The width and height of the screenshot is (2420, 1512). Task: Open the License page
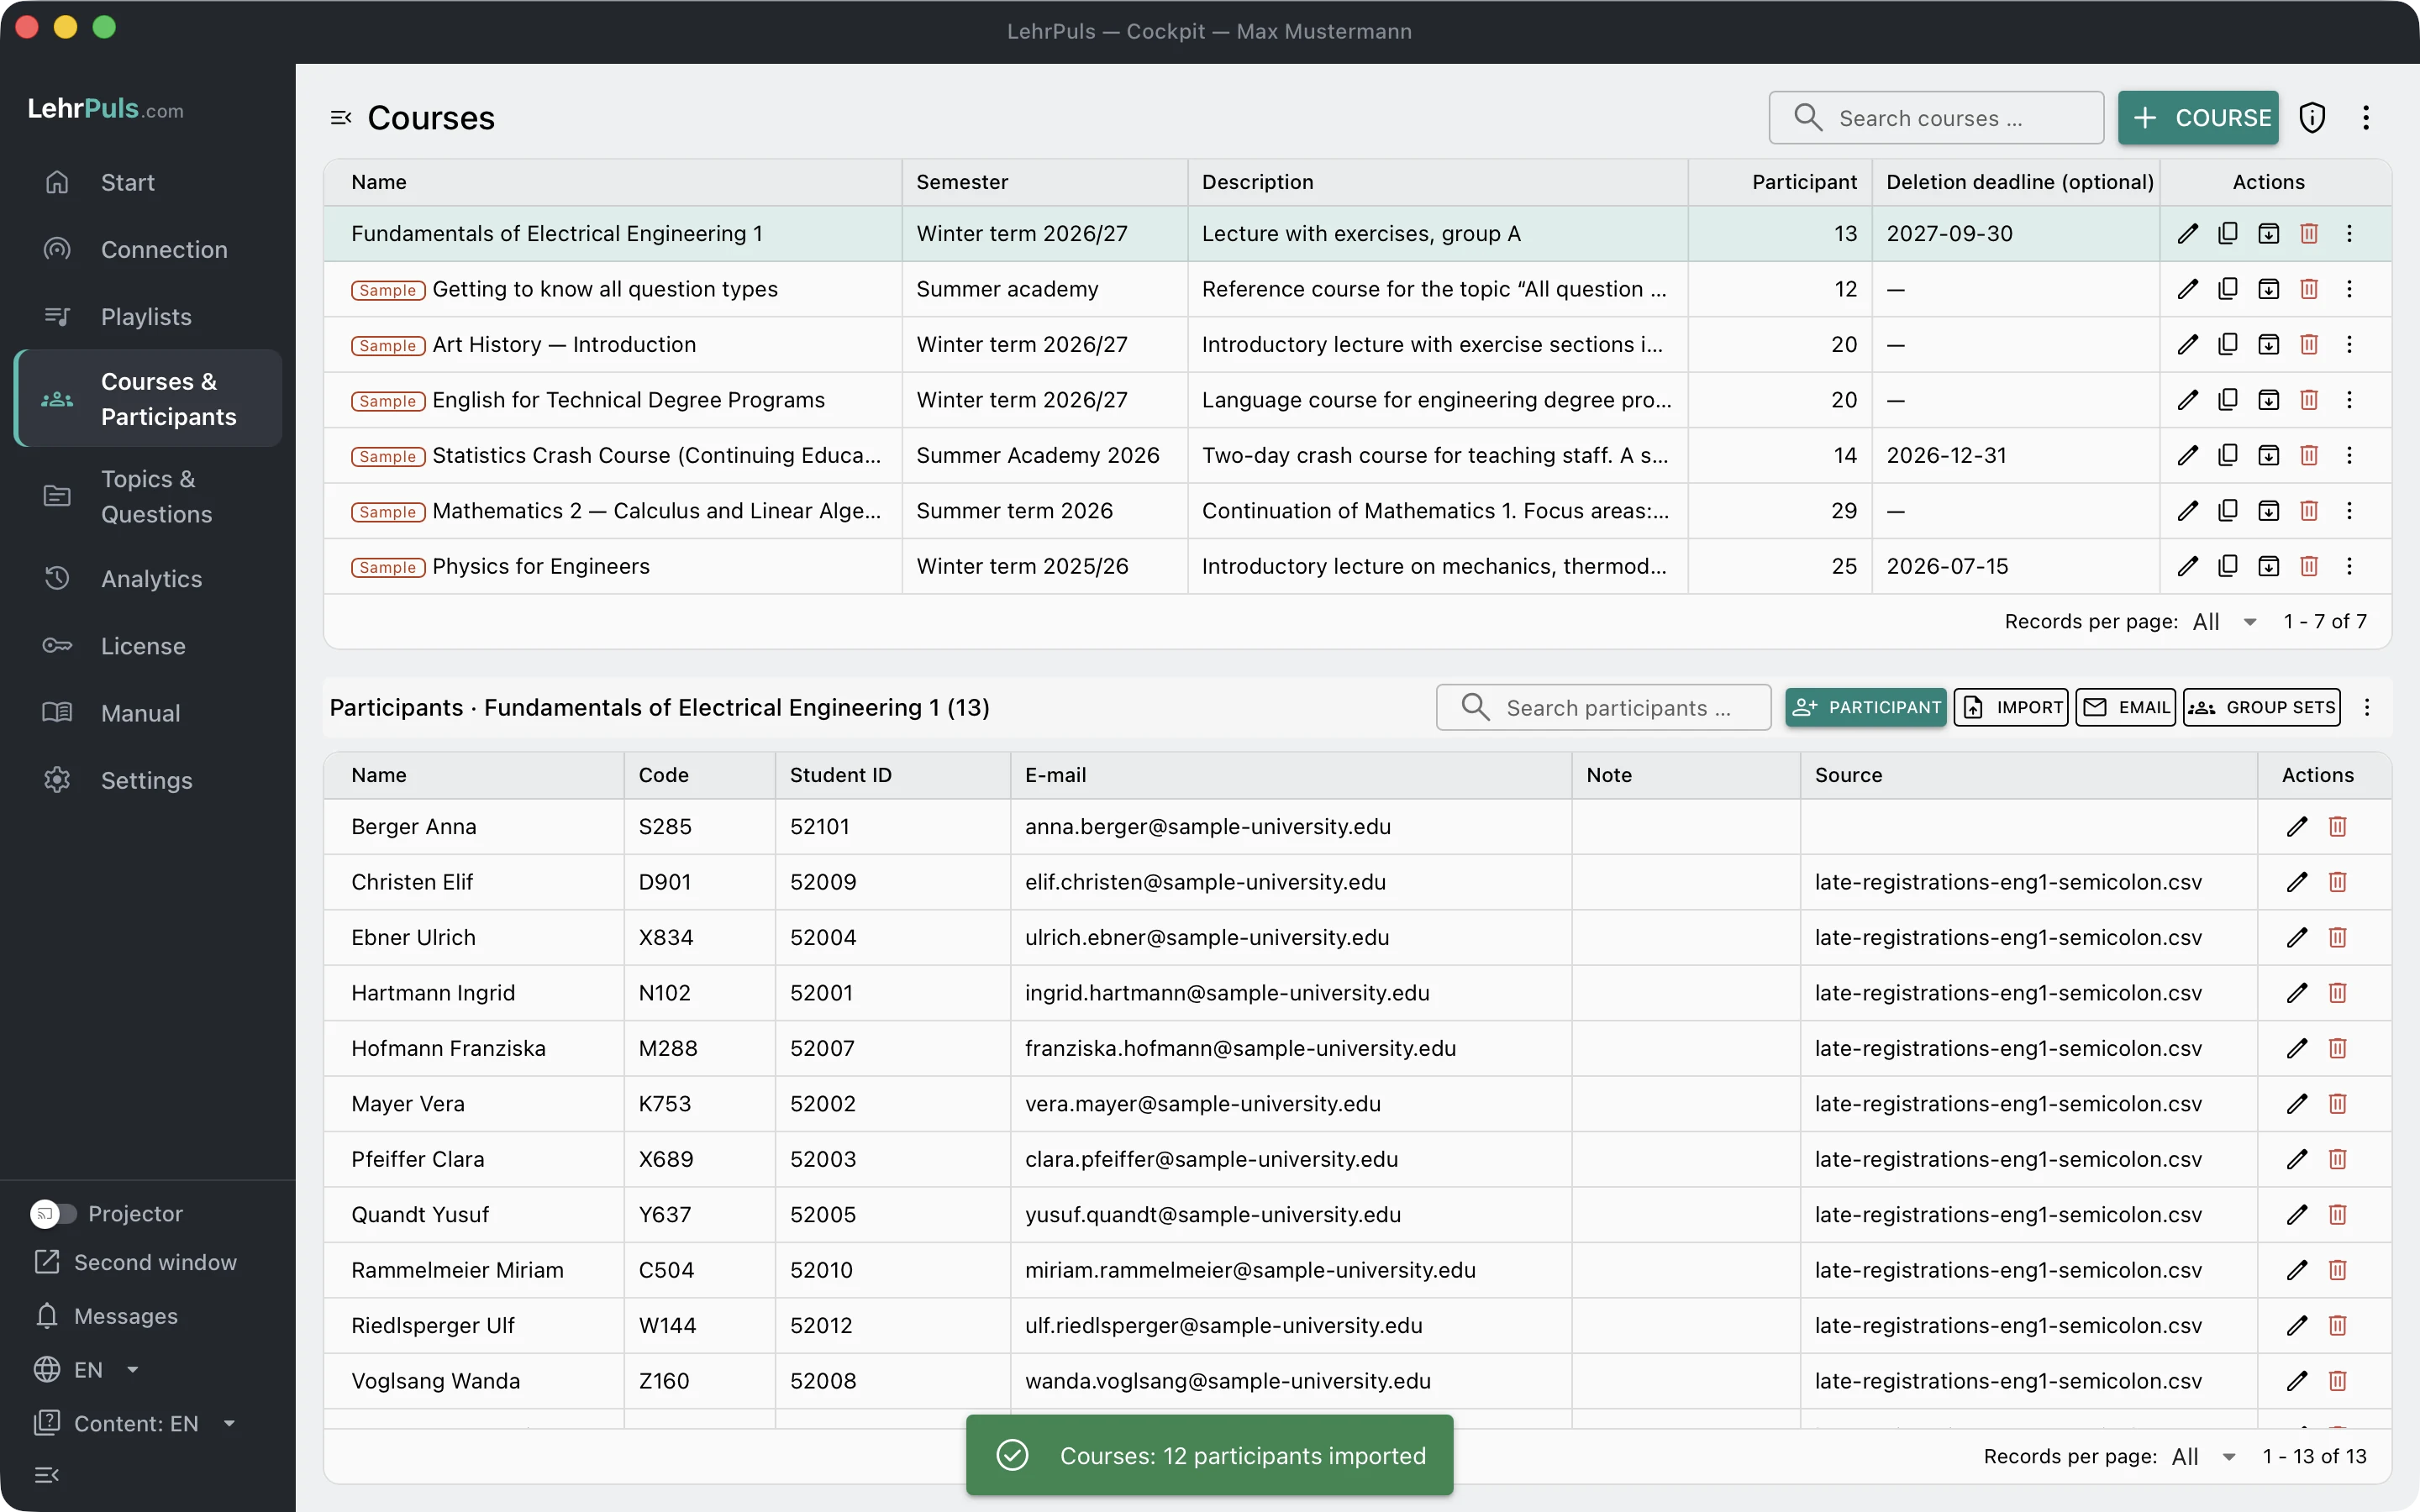coord(148,646)
